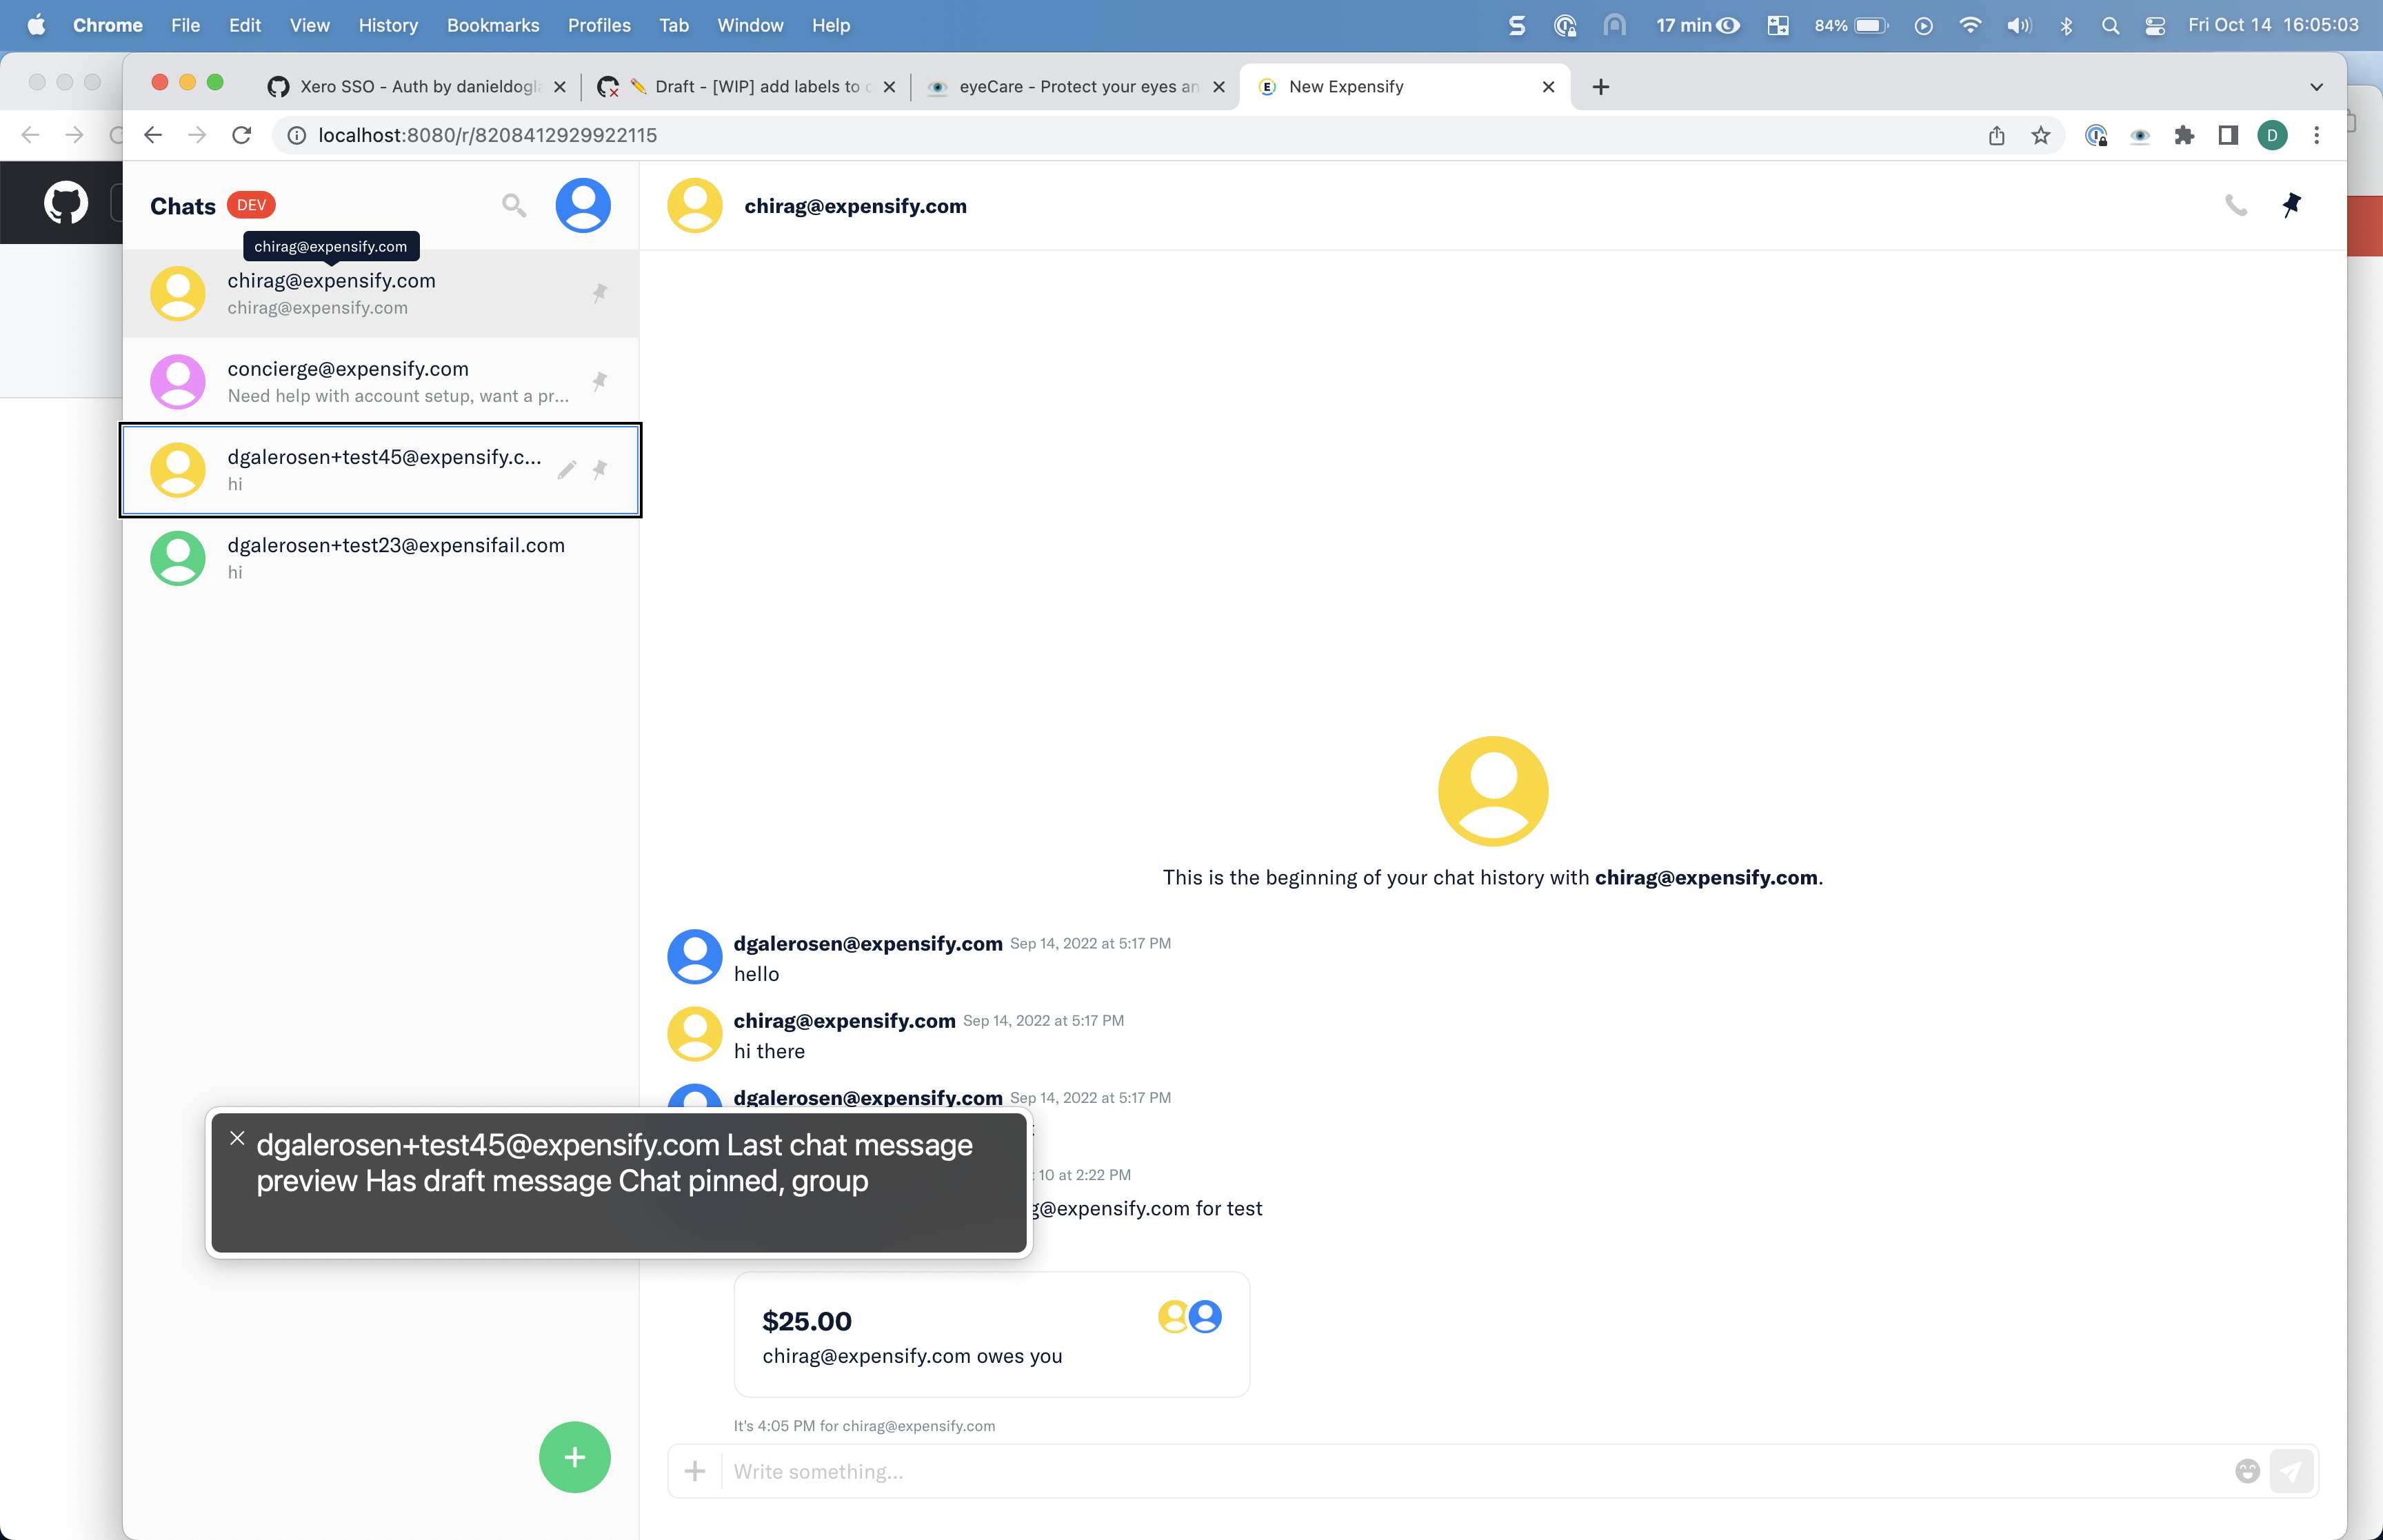This screenshot has height=1540, width=2383.
Task: View site information icon in address bar
Action: (x=296, y=135)
